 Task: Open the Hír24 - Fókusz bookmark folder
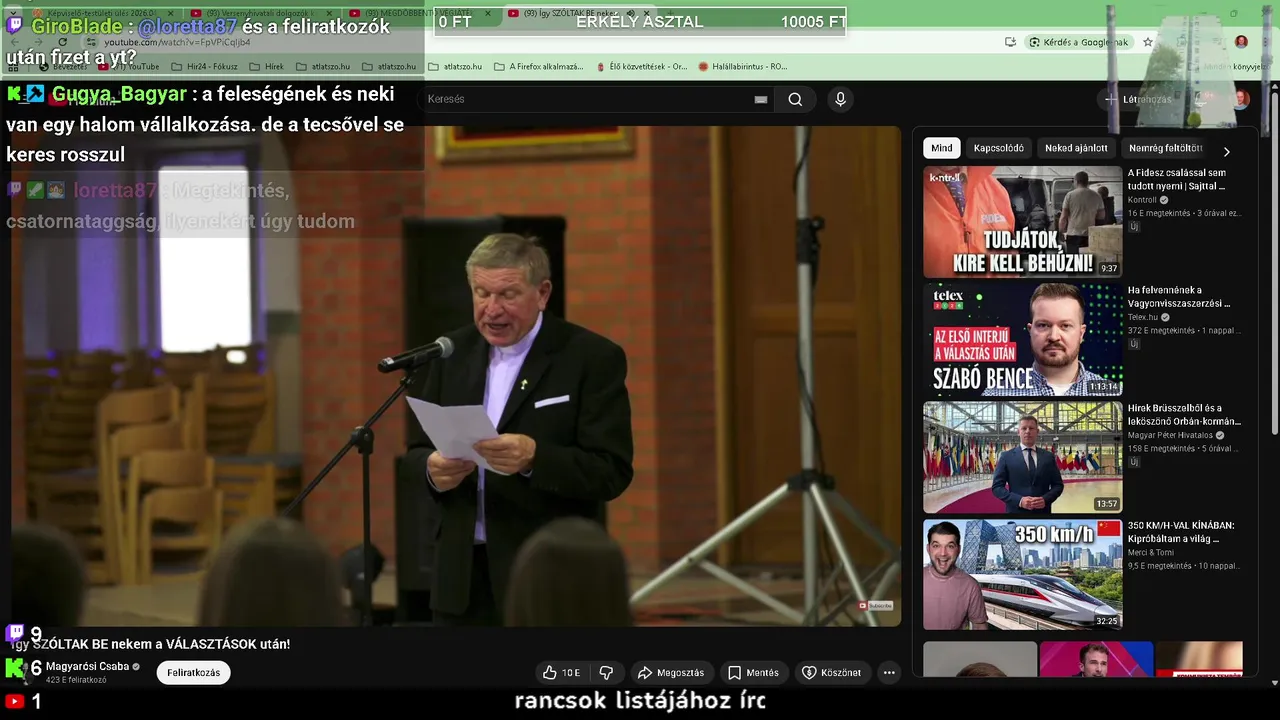205,66
